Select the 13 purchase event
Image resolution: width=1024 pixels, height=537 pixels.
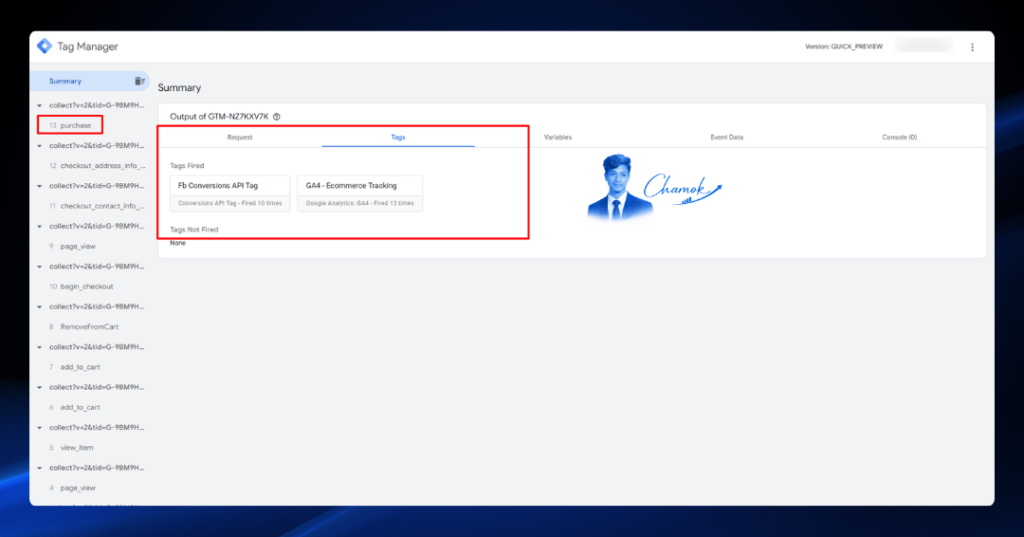tap(71, 125)
